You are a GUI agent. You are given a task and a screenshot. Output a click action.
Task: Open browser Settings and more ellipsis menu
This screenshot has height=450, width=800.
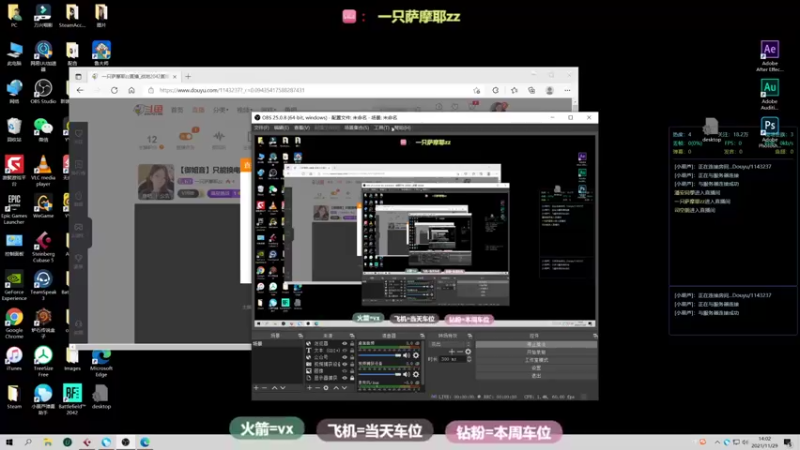pos(567,90)
